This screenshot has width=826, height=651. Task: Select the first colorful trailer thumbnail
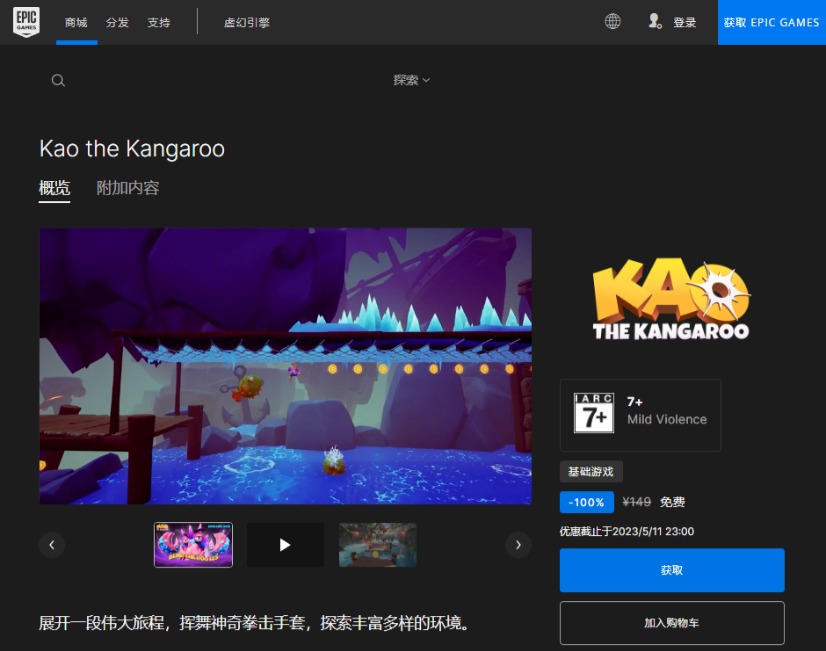[x=193, y=545]
